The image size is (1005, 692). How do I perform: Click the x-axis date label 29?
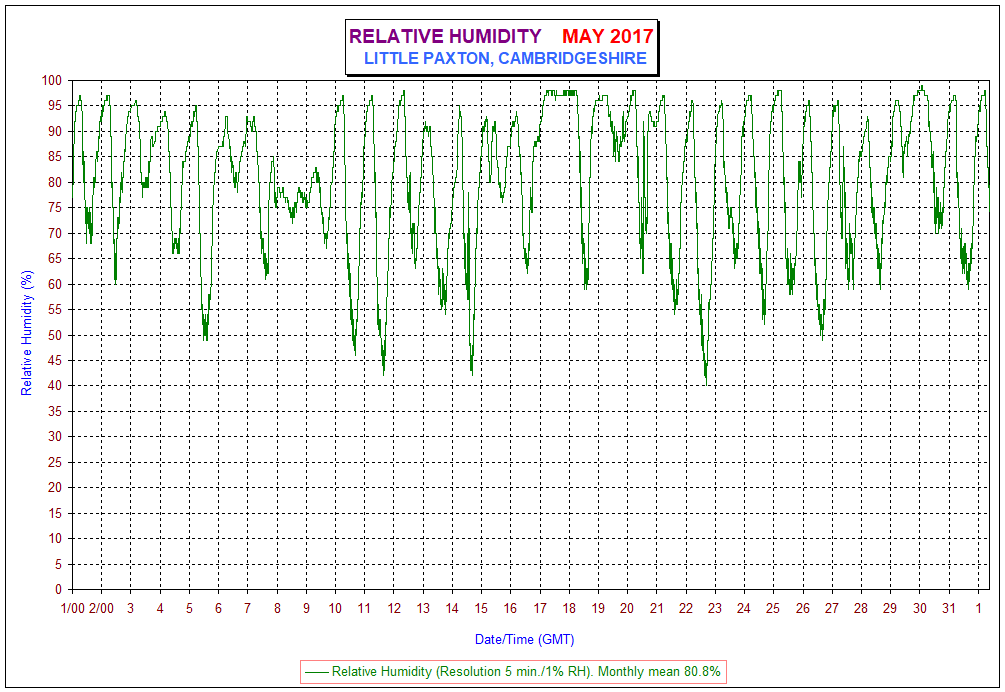tap(890, 609)
